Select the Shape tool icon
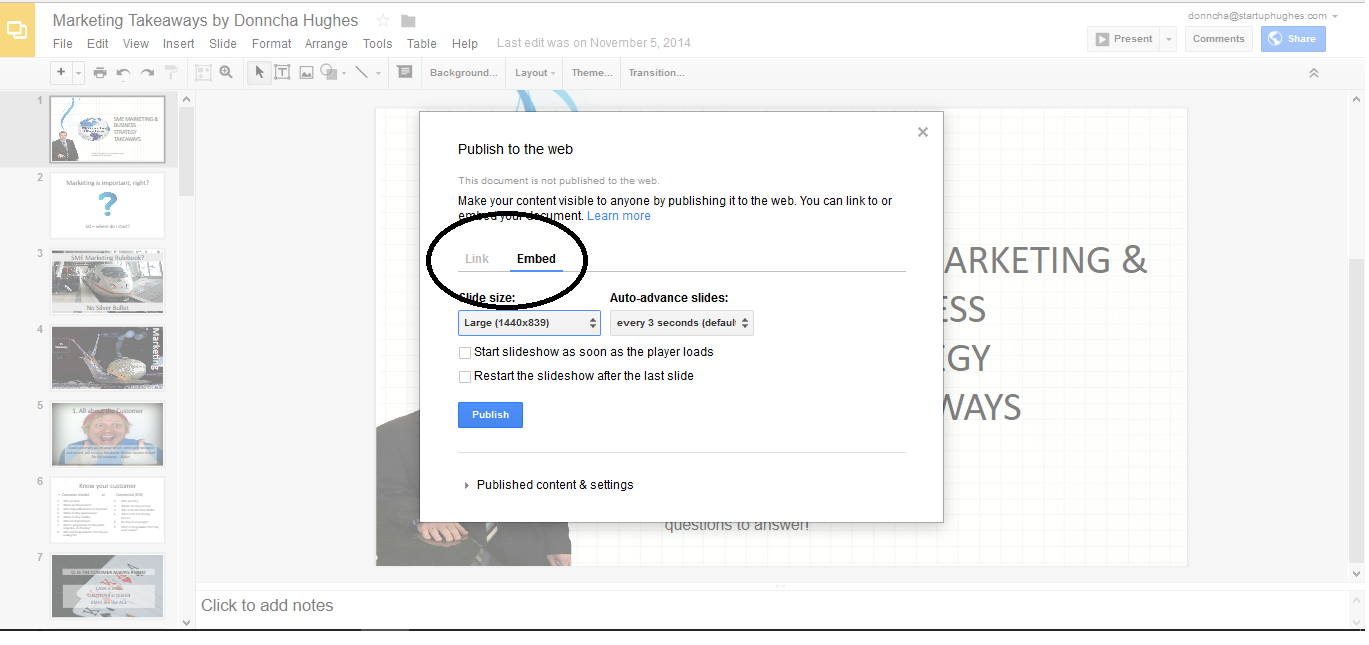 pyautogui.click(x=328, y=72)
